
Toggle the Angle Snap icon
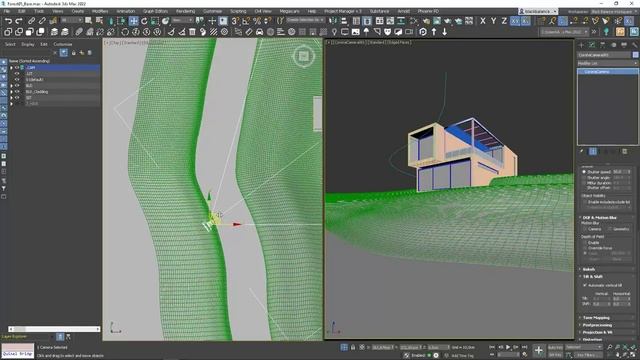(x=246, y=21)
